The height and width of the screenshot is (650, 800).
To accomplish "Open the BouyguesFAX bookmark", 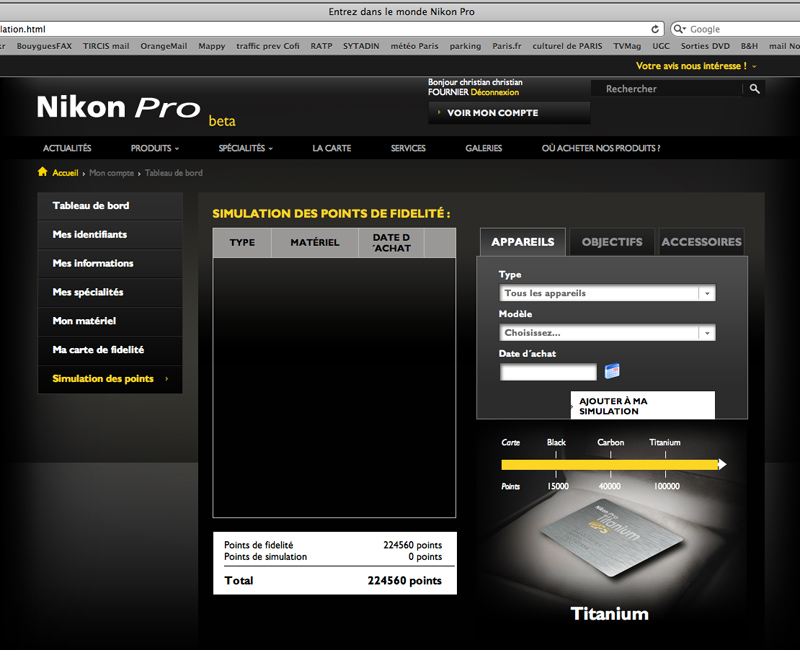I will [x=44, y=46].
